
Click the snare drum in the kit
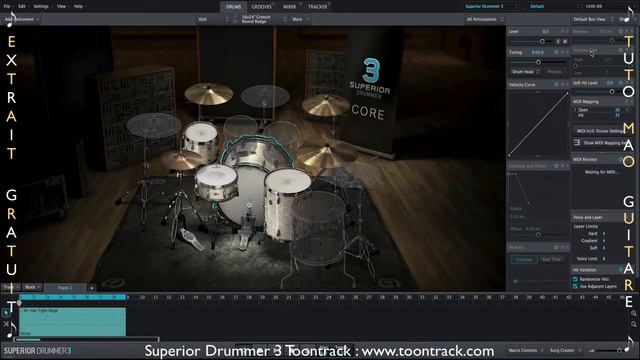click(x=216, y=182)
